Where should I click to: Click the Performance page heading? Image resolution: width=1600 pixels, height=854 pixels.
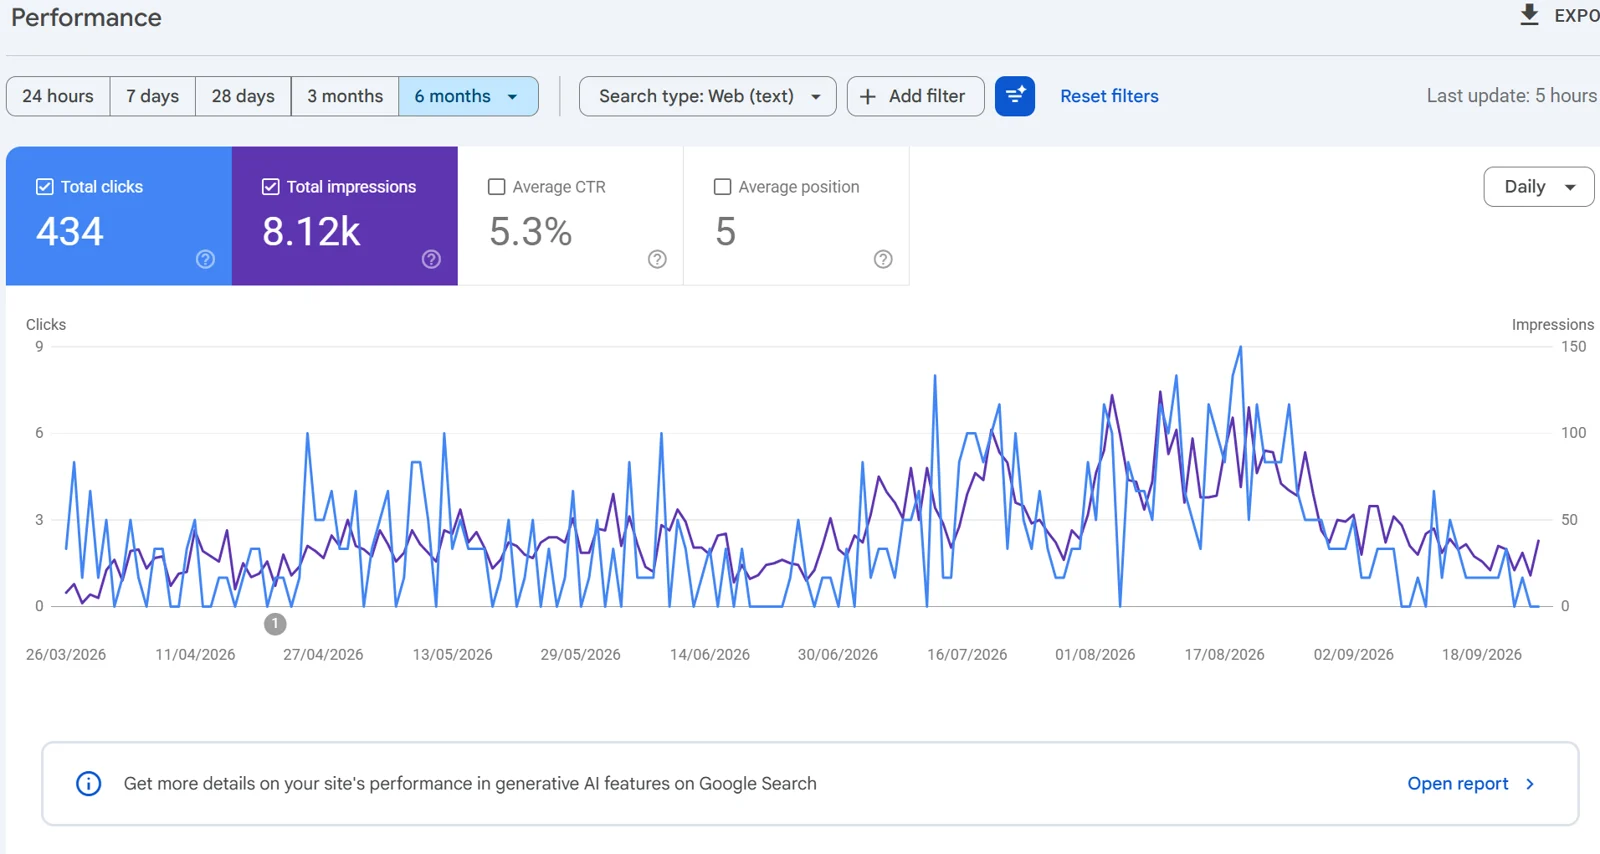tap(87, 17)
